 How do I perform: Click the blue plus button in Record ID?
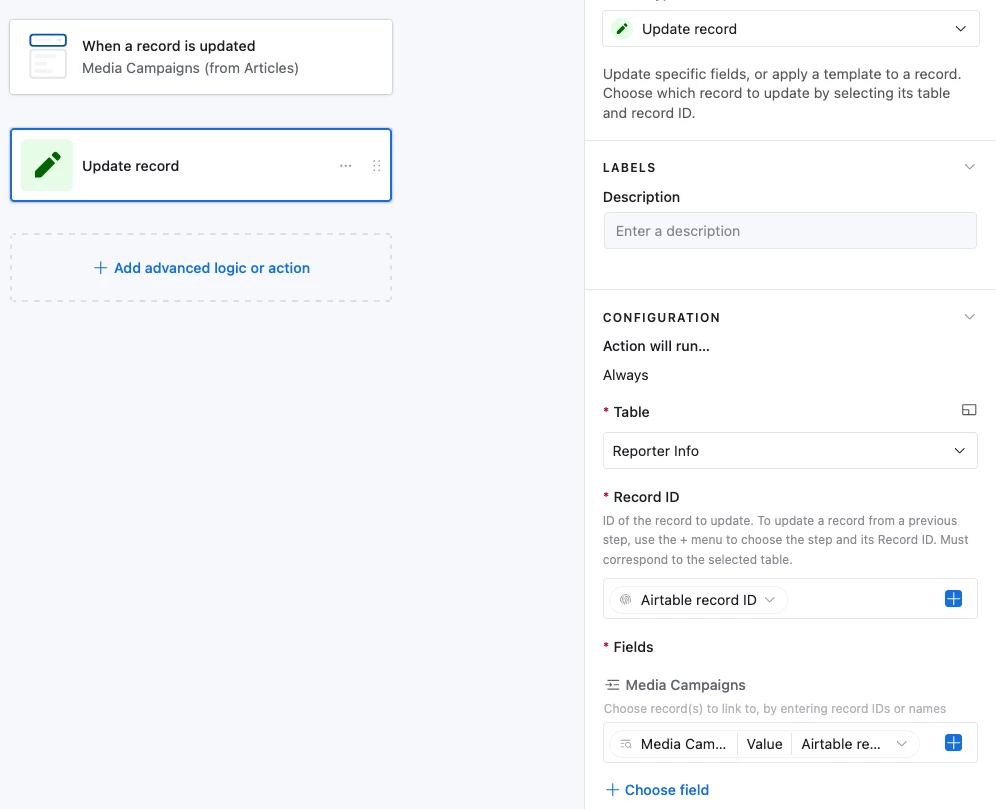[x=953, y=599]
